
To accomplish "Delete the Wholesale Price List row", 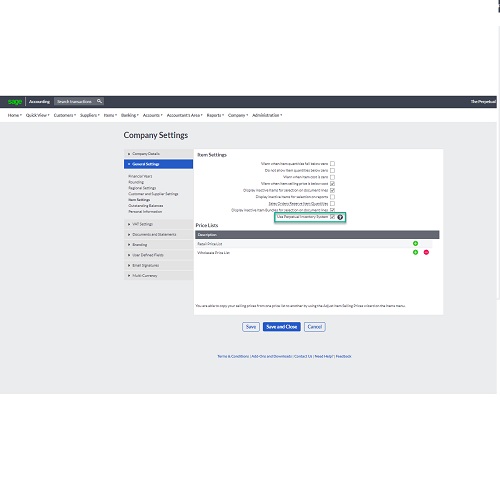I will click(426, 252).
